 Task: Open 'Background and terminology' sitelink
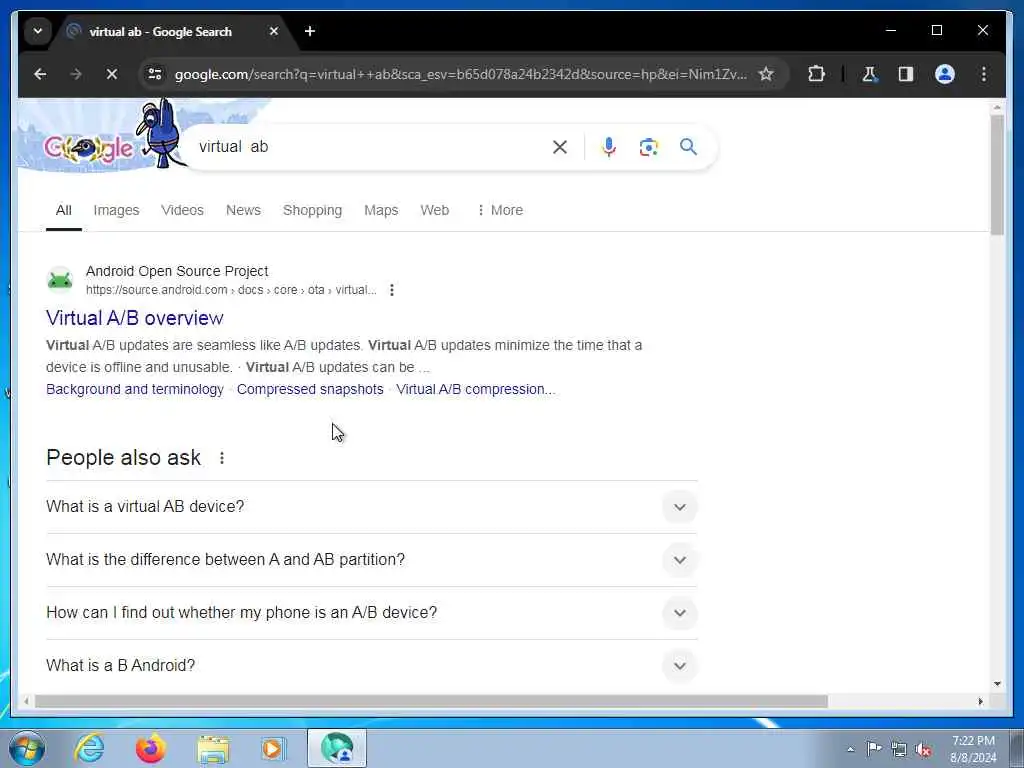pos(135,389)
